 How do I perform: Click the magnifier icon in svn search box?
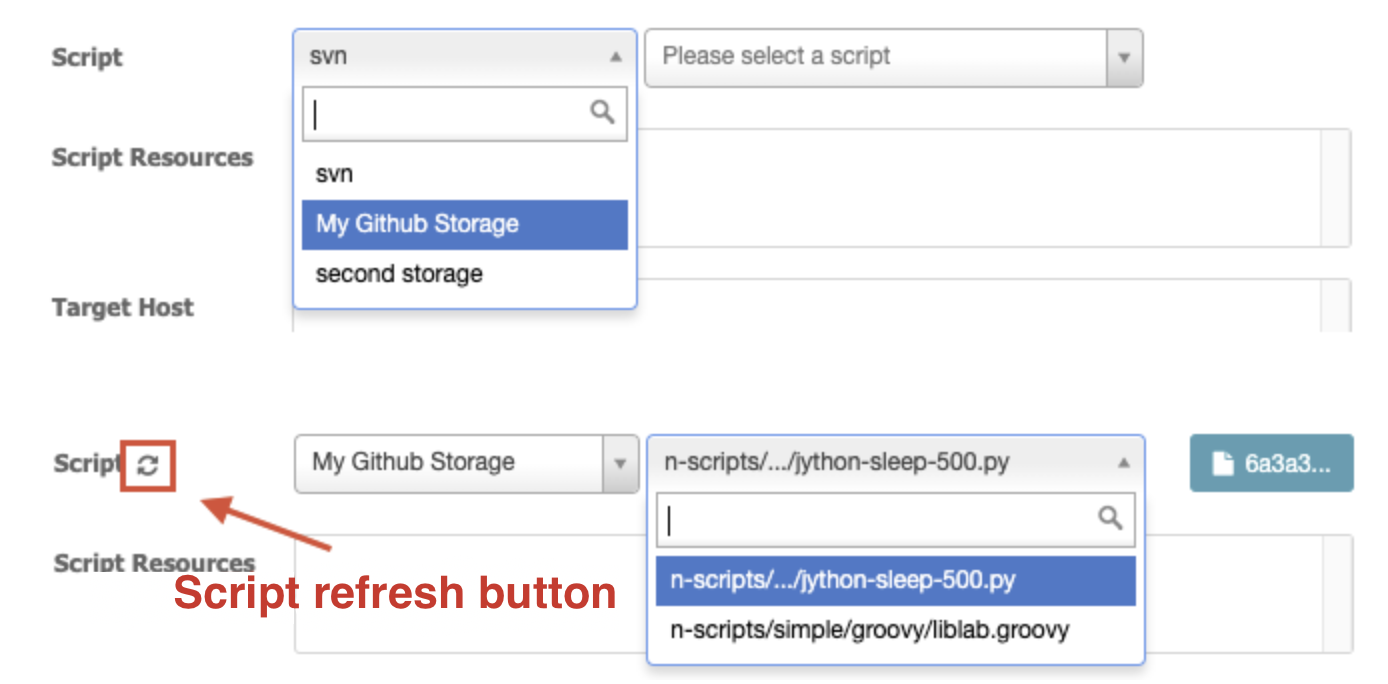click(x=602, y=112)
